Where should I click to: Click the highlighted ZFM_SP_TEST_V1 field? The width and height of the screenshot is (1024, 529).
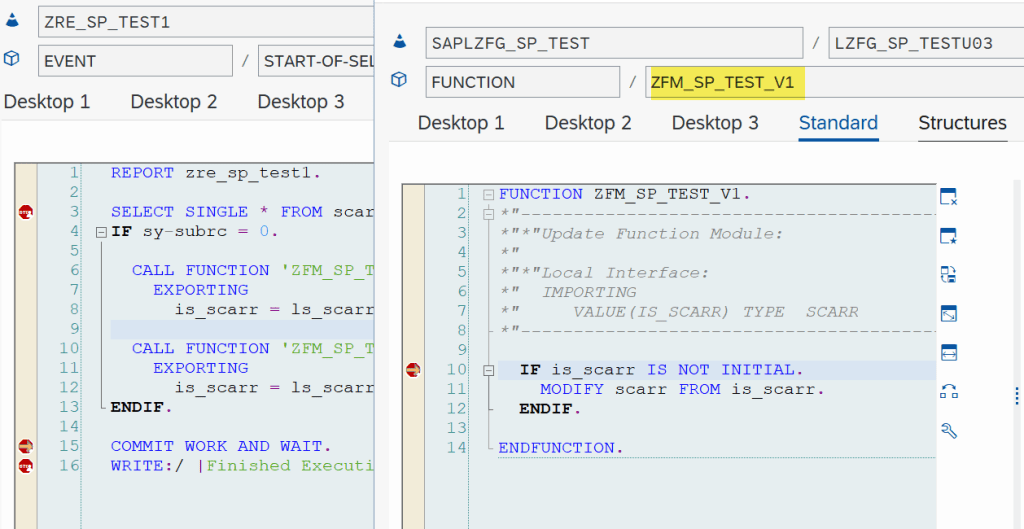pyautogui.click(x=835, y=82)
